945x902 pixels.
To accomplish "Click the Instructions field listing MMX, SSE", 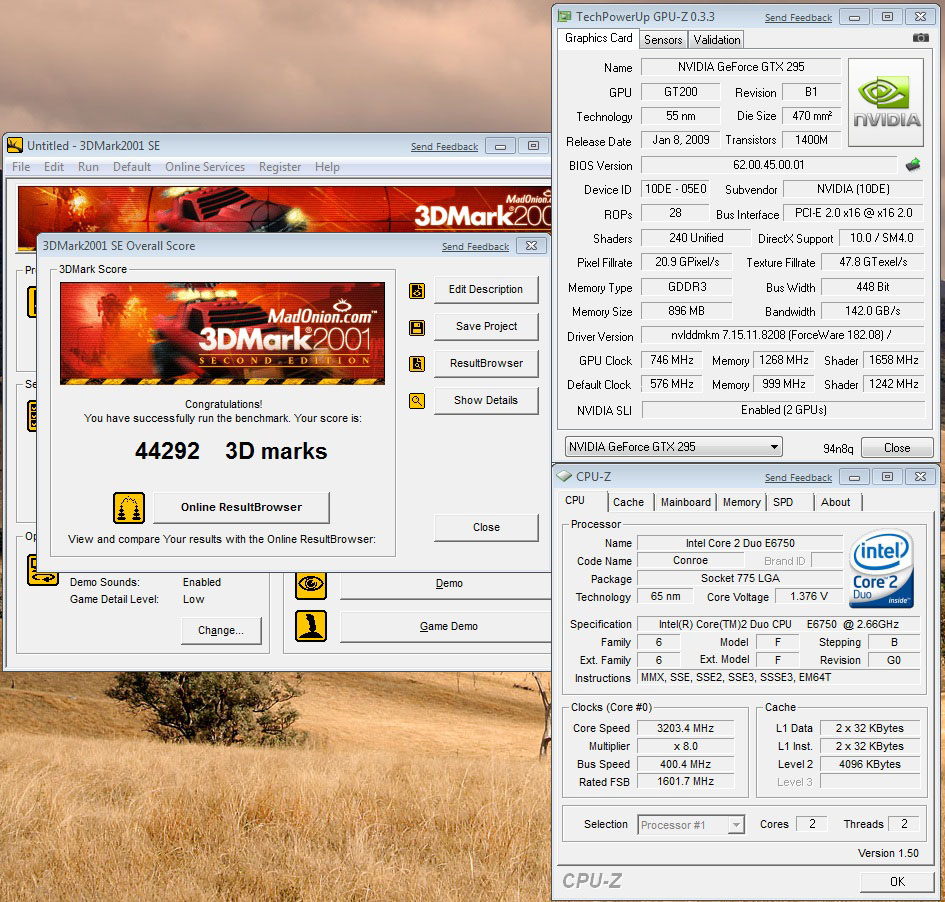I will 778,677.
